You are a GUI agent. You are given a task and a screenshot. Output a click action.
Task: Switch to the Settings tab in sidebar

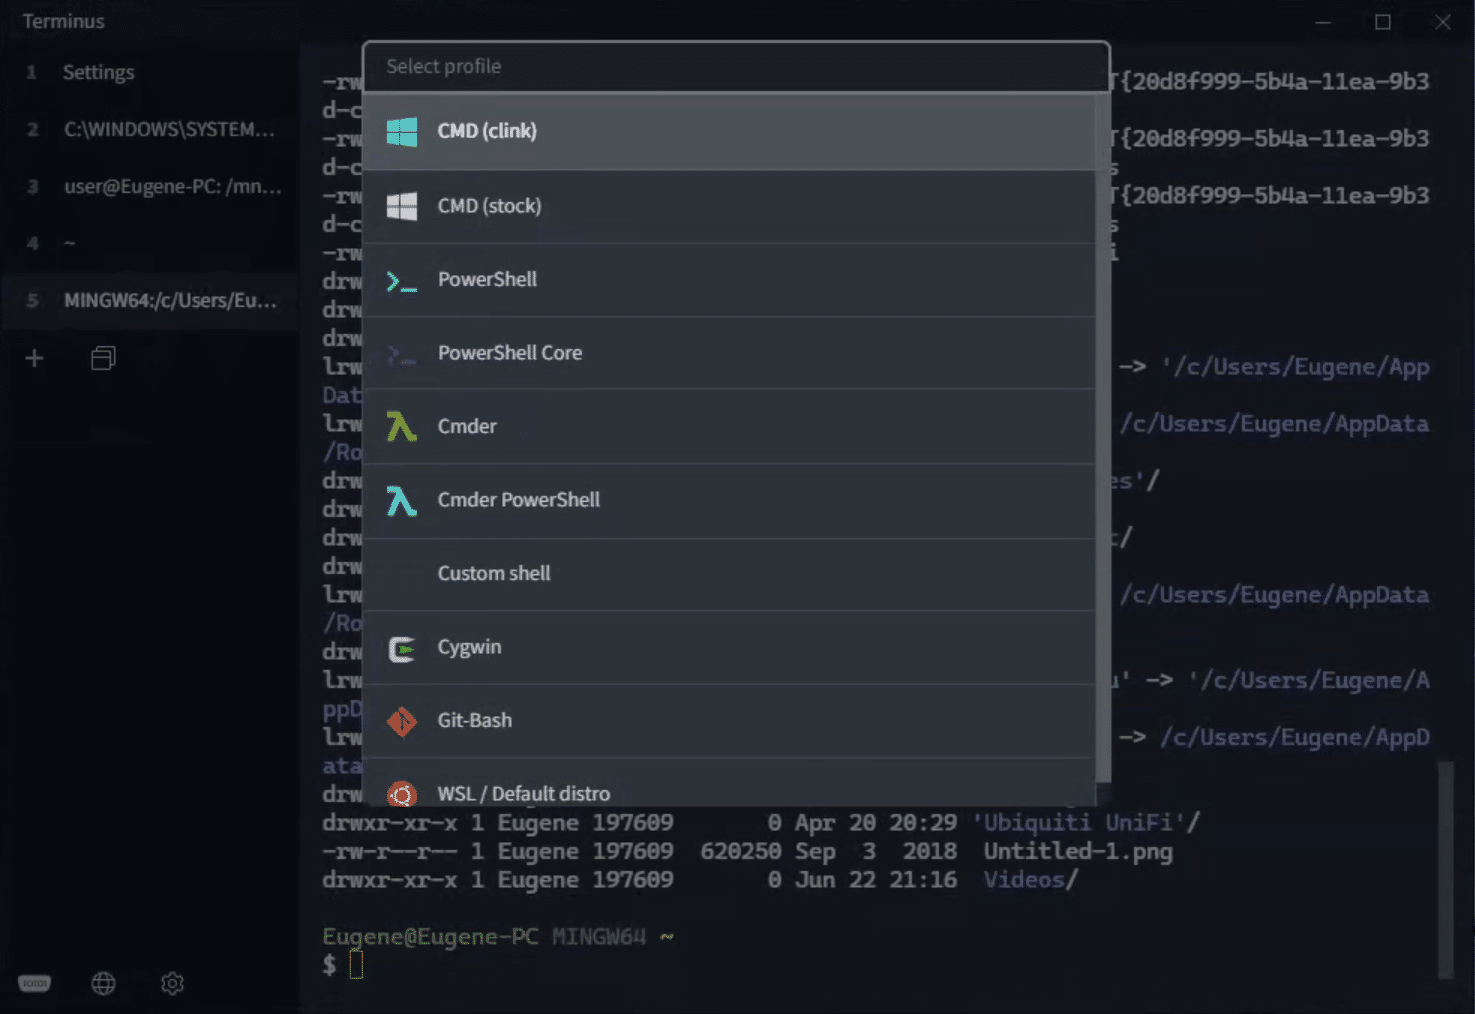[x=98, y=72]
